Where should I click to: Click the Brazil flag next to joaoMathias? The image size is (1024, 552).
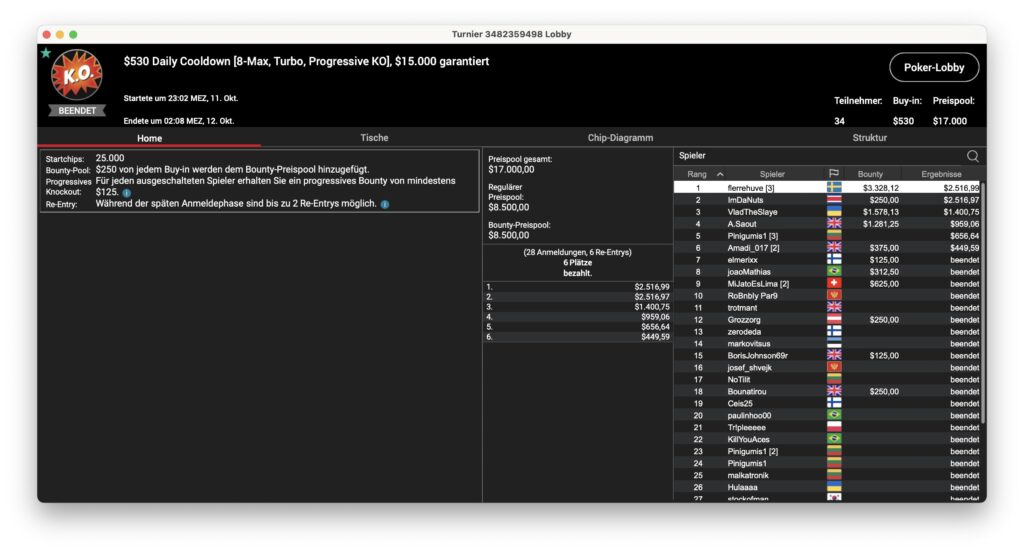point(834,272)
